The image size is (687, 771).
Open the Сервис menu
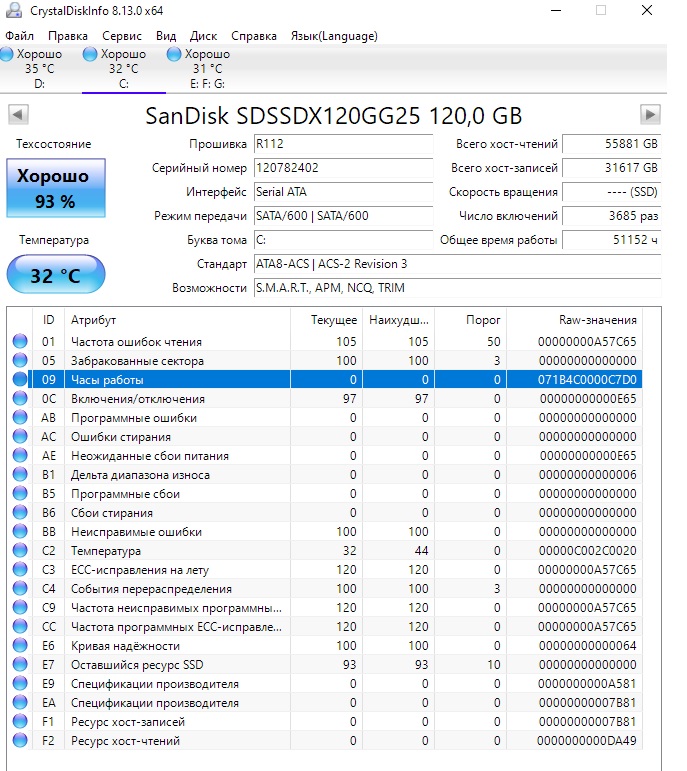coord(122,36)
